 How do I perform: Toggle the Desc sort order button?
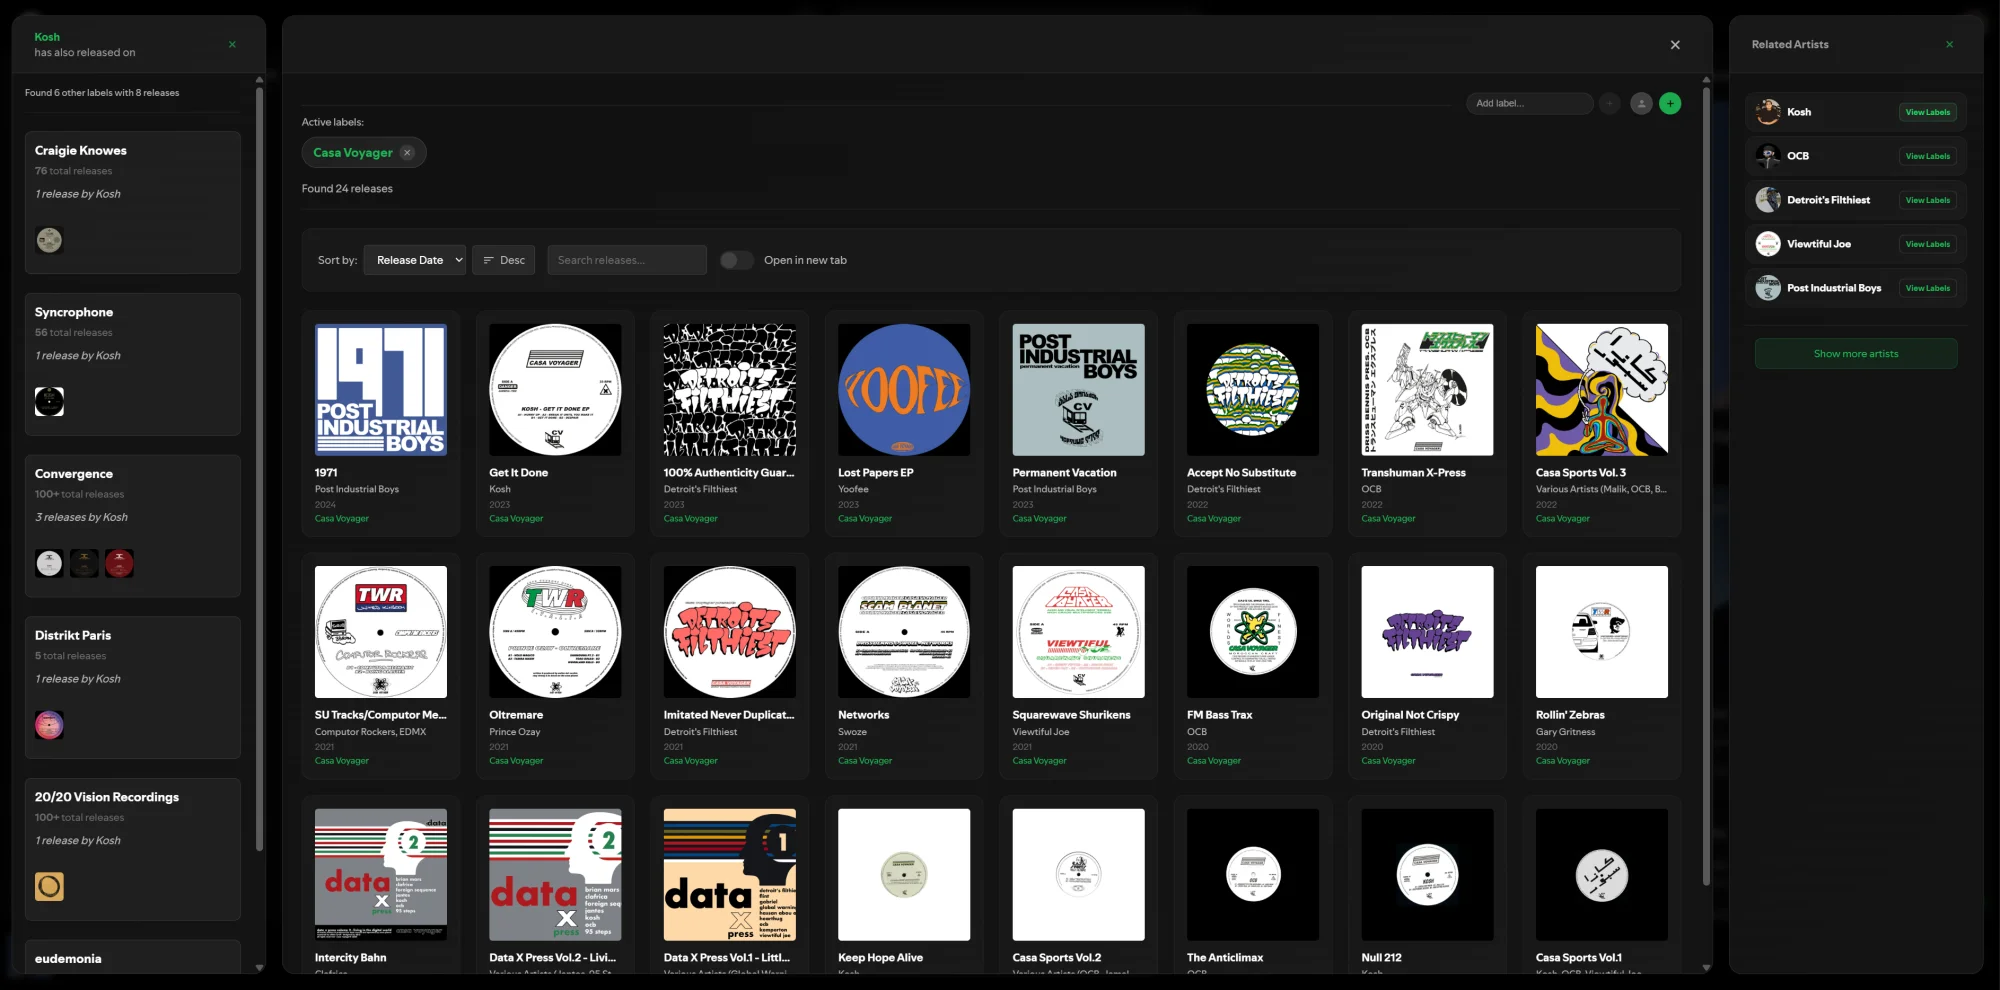coord(504,260)
